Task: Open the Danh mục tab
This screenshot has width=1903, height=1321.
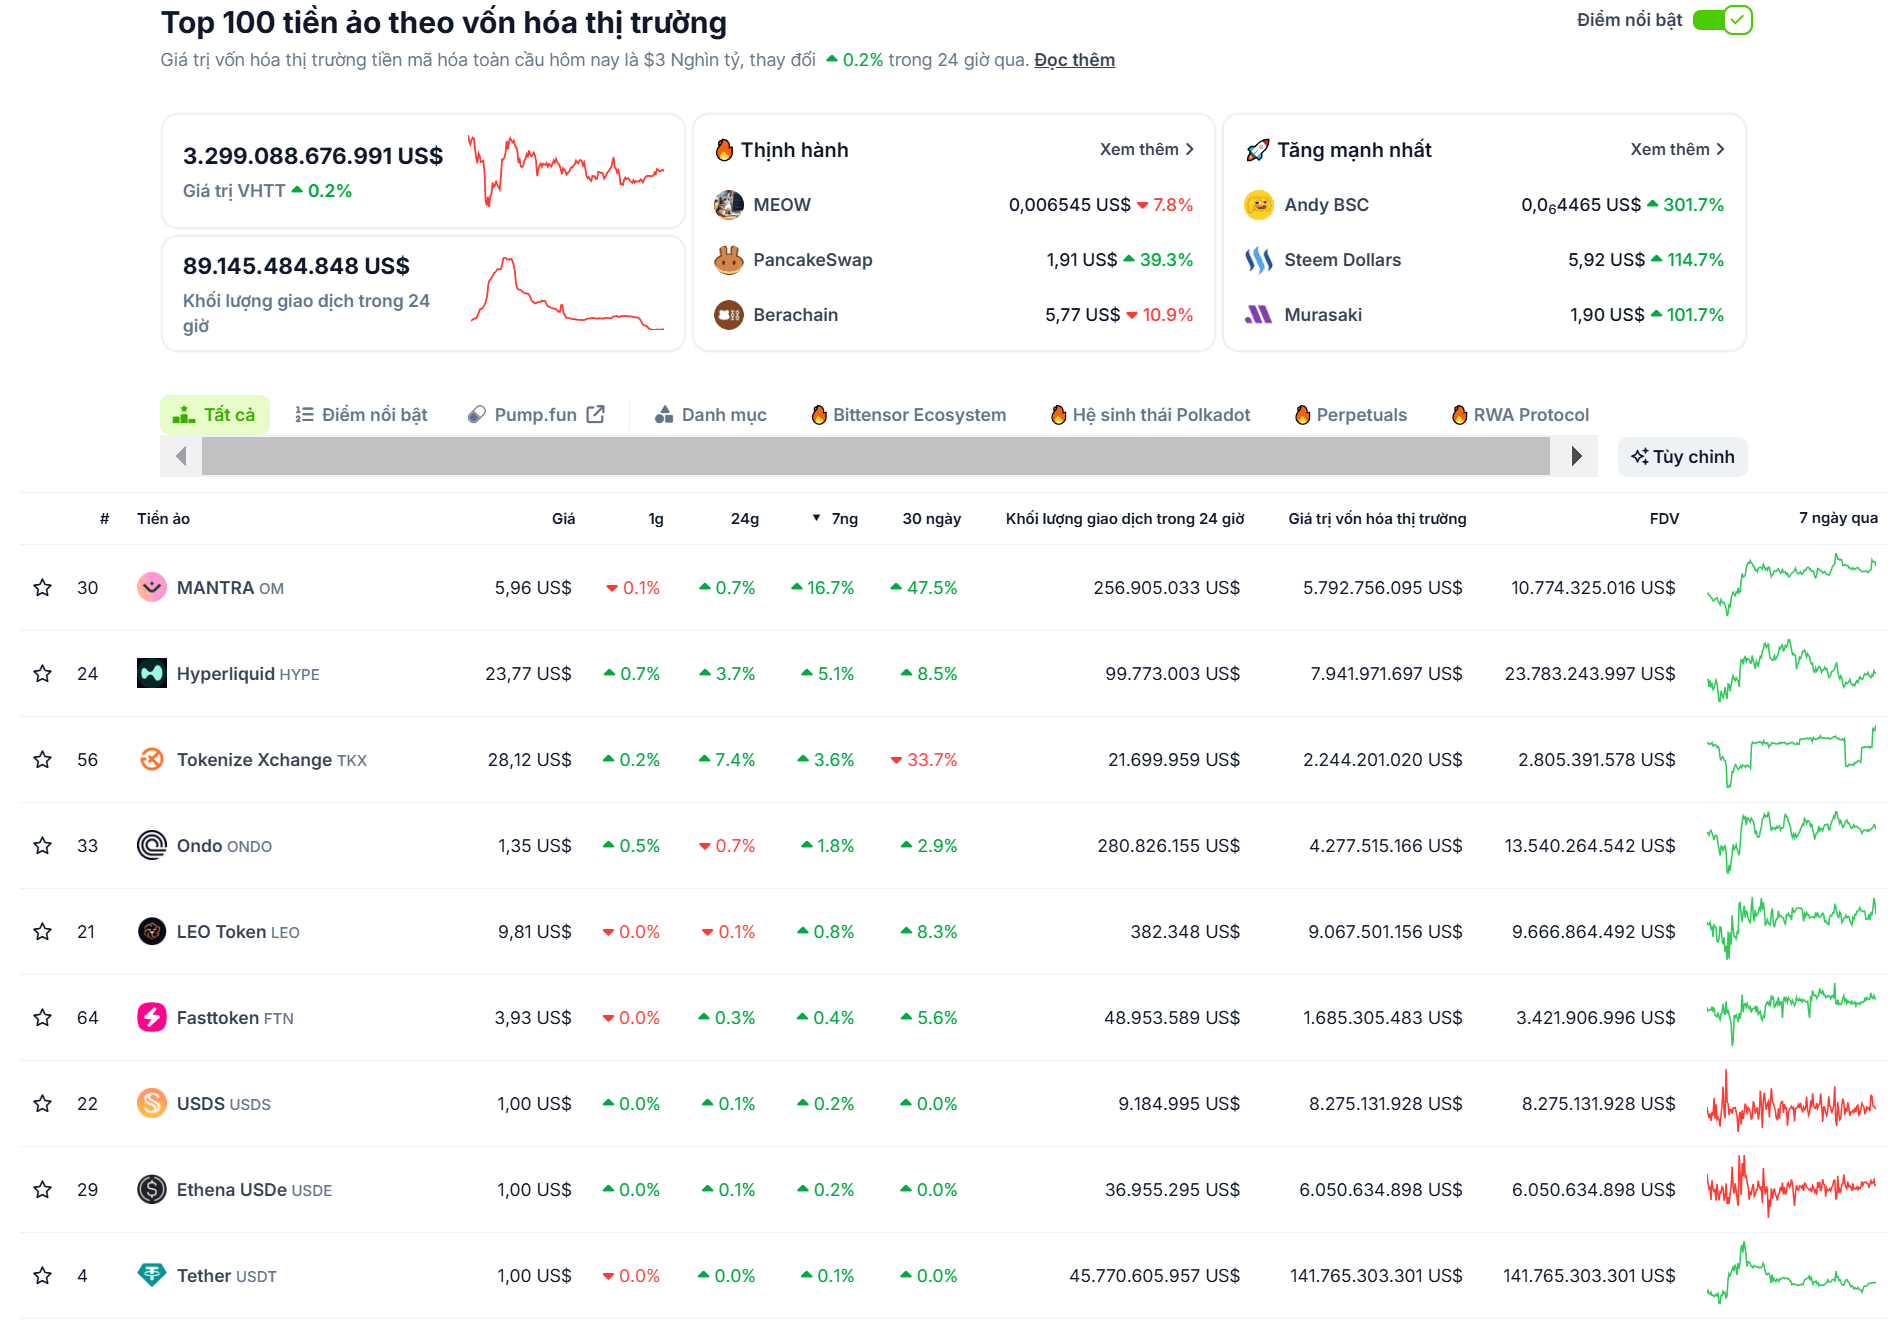Action: click(710, 414)
